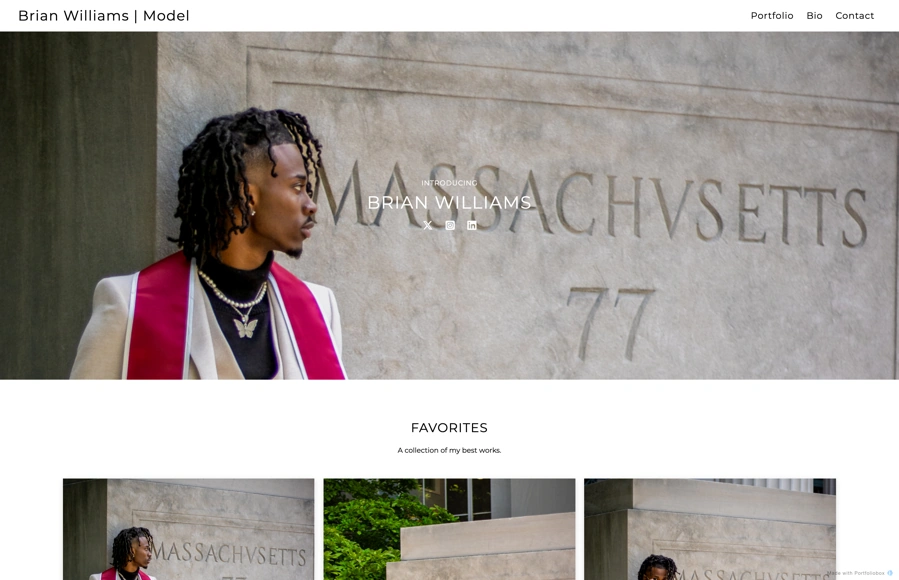Screen dimensions: 899x580
Task: Click the BRIAN WILLIAMS hero heading
Action: coord(450,202)
